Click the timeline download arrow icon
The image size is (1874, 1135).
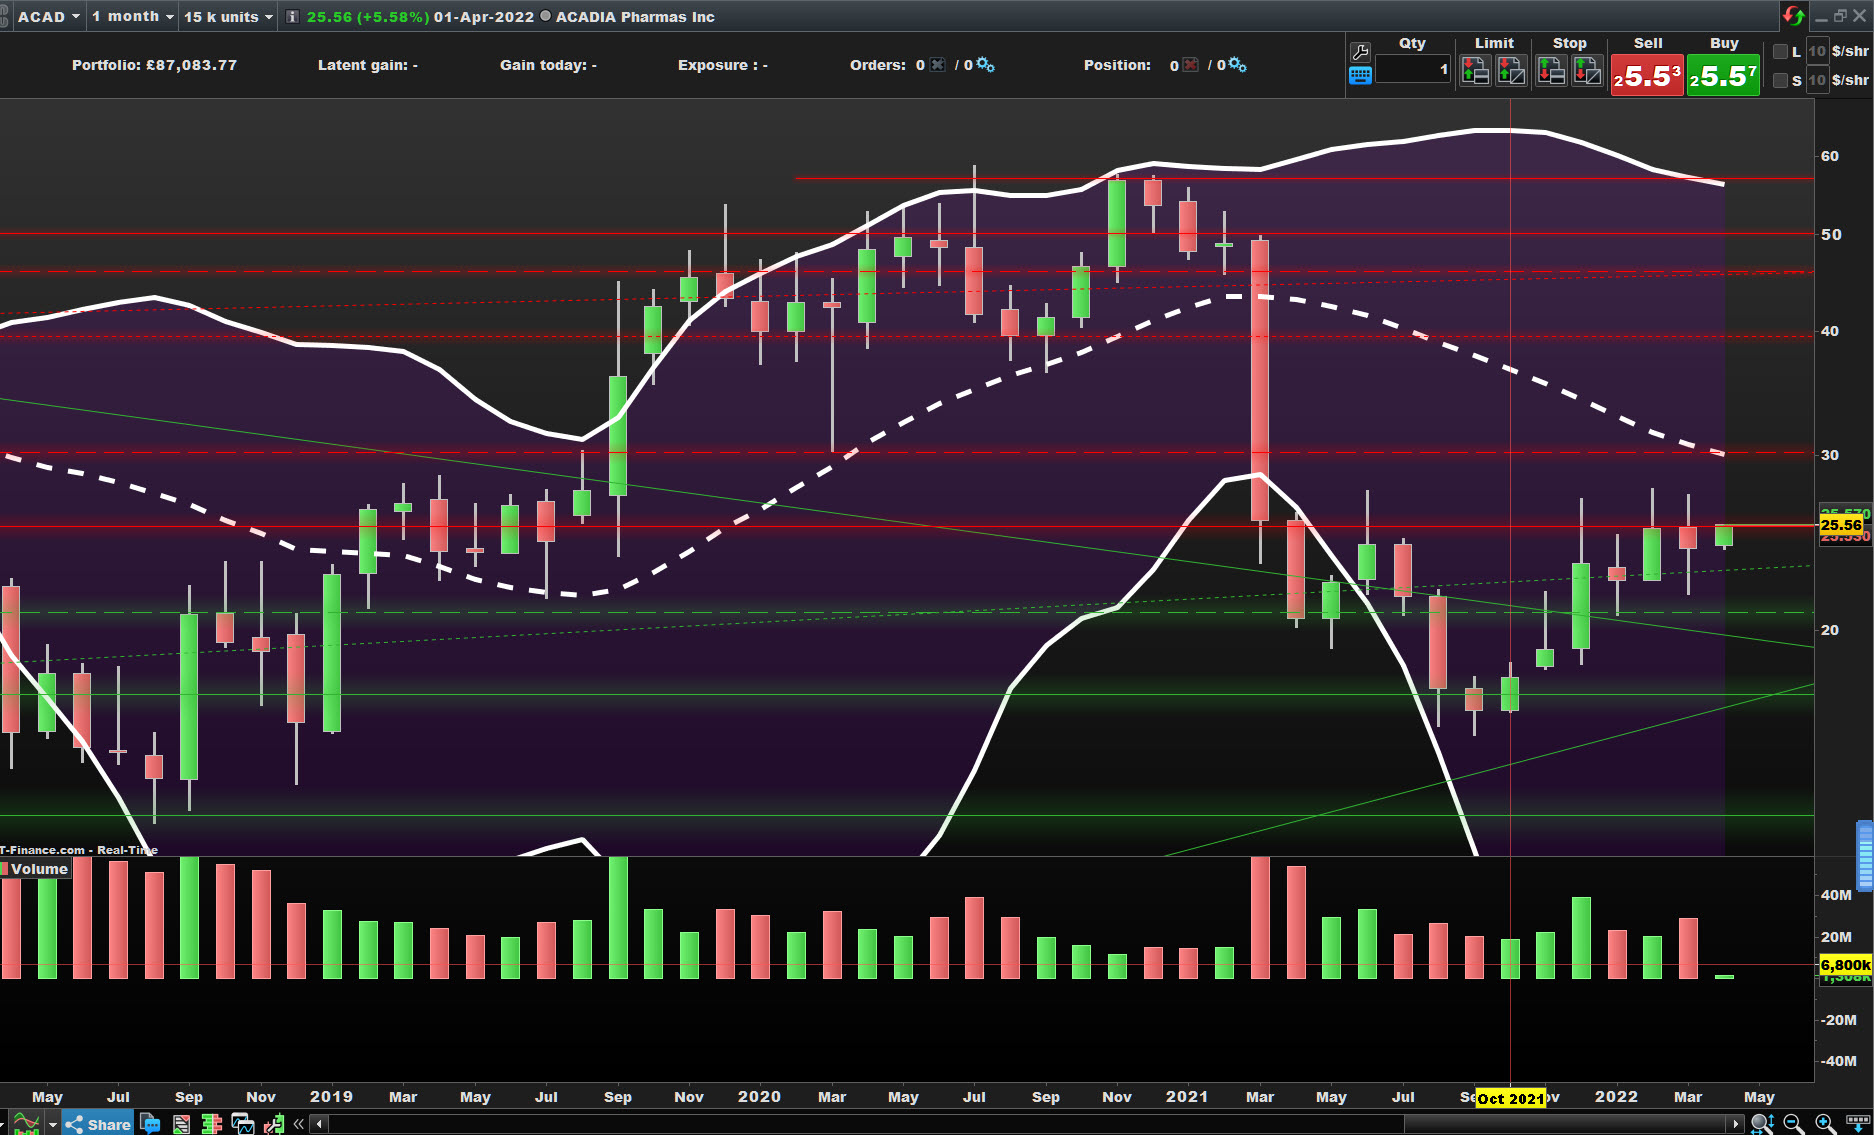1858,1124
